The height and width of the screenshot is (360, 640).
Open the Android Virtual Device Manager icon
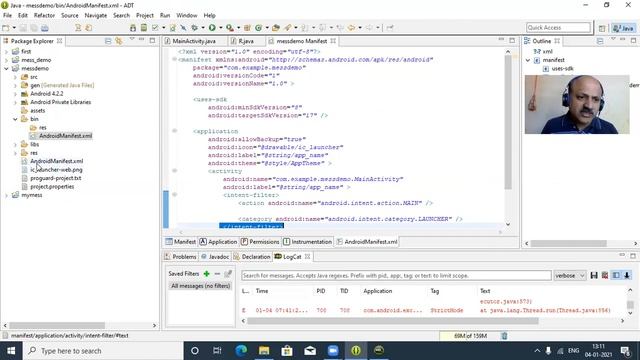click(x=144, y=28)
